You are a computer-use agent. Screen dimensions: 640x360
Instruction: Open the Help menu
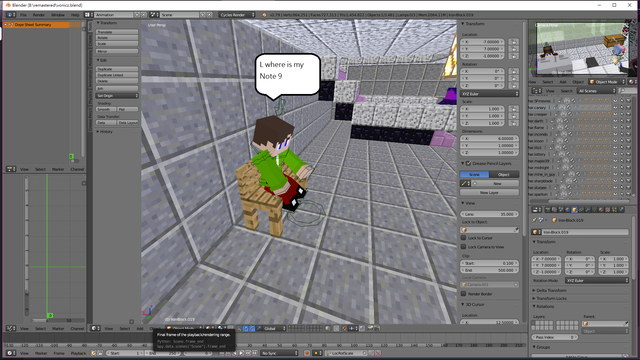(x=75, y=15)
